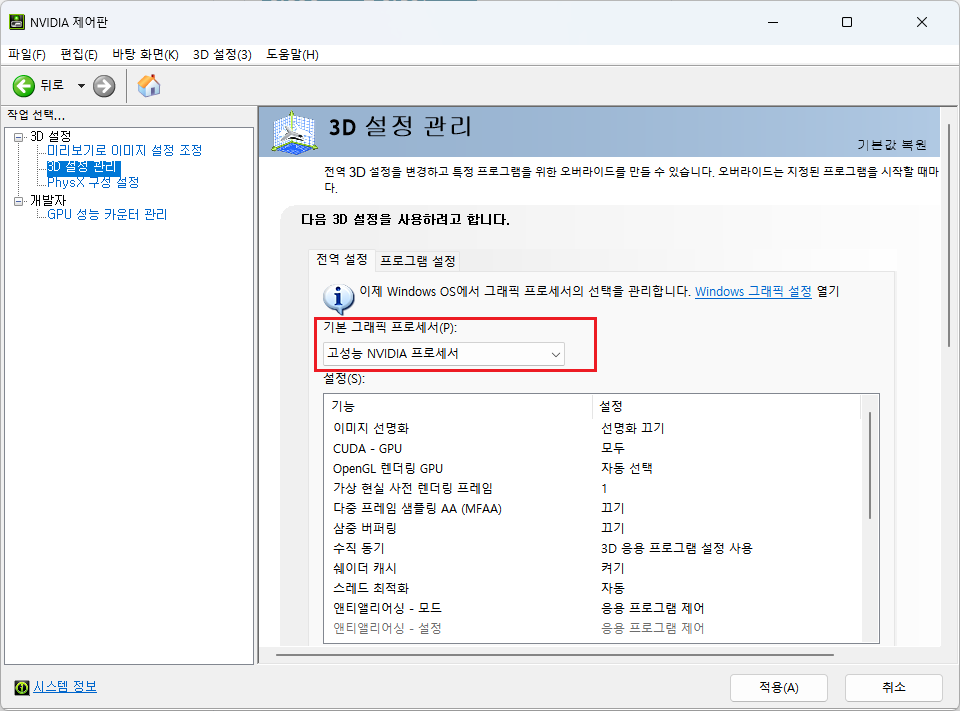Viewport: 960px width, 711px height.
Task: Click the NVIDIA icon in the title bar
Action: tap(17, 22)
